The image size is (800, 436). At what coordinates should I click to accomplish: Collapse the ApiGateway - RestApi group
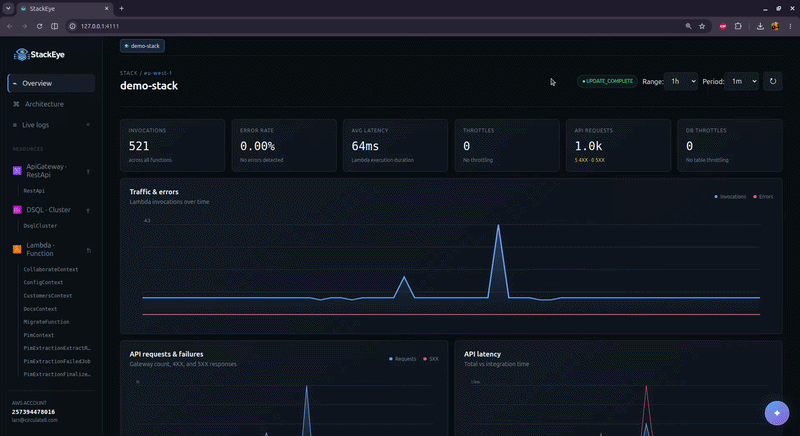(x=88, y=171)
